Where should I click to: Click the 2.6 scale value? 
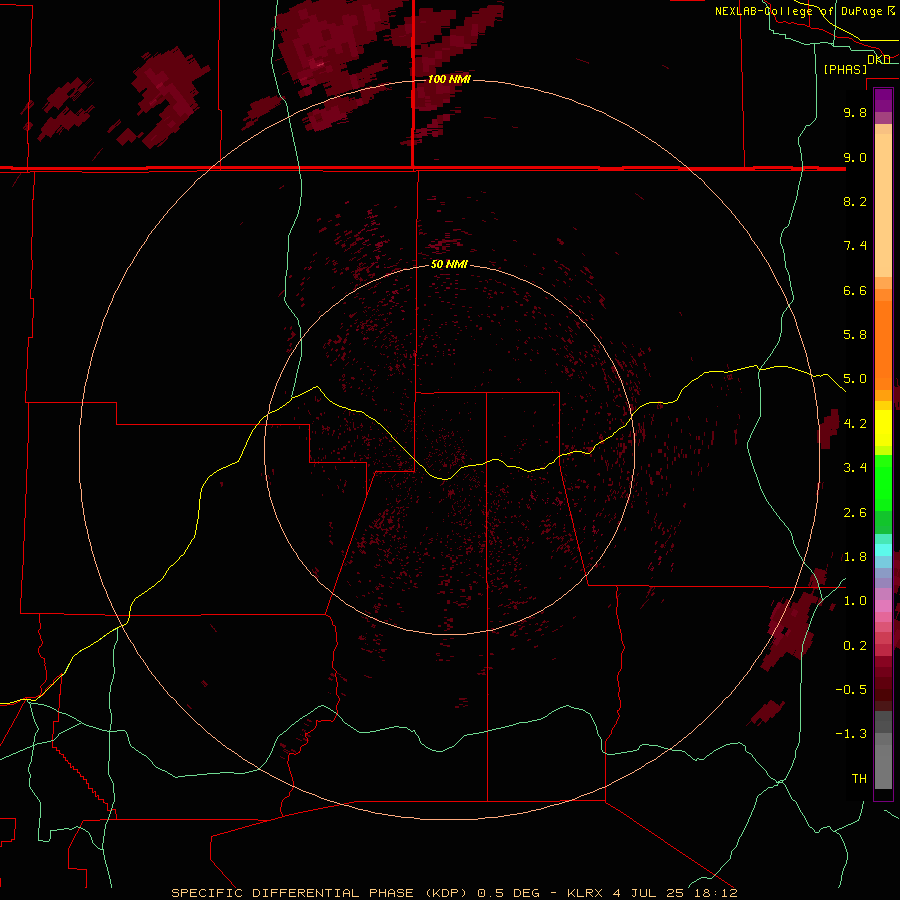pyautogui.click(x=855, y=513)
